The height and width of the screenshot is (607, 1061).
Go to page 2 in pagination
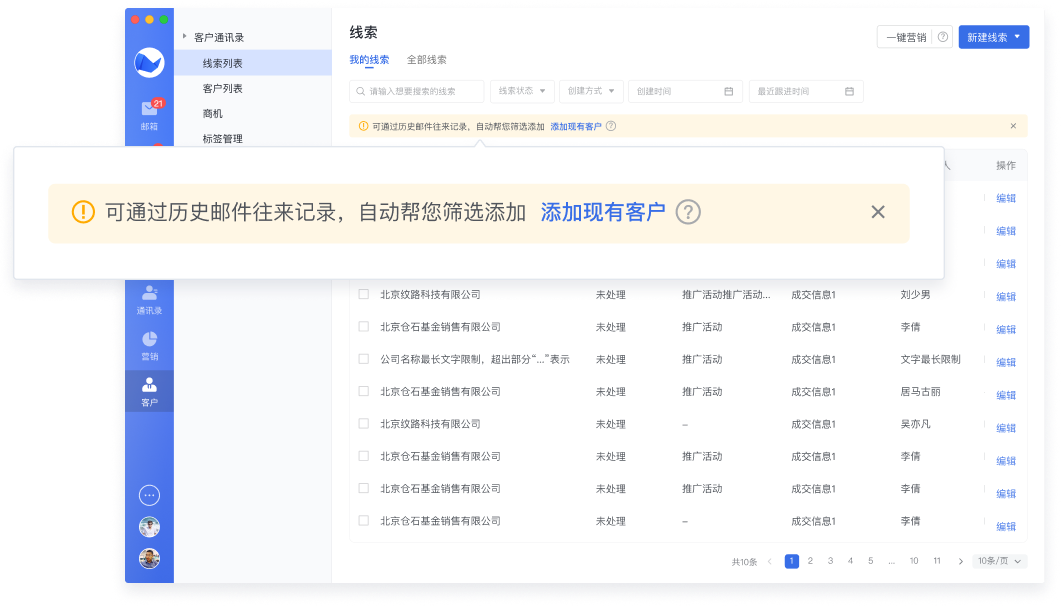click(810, 561)
